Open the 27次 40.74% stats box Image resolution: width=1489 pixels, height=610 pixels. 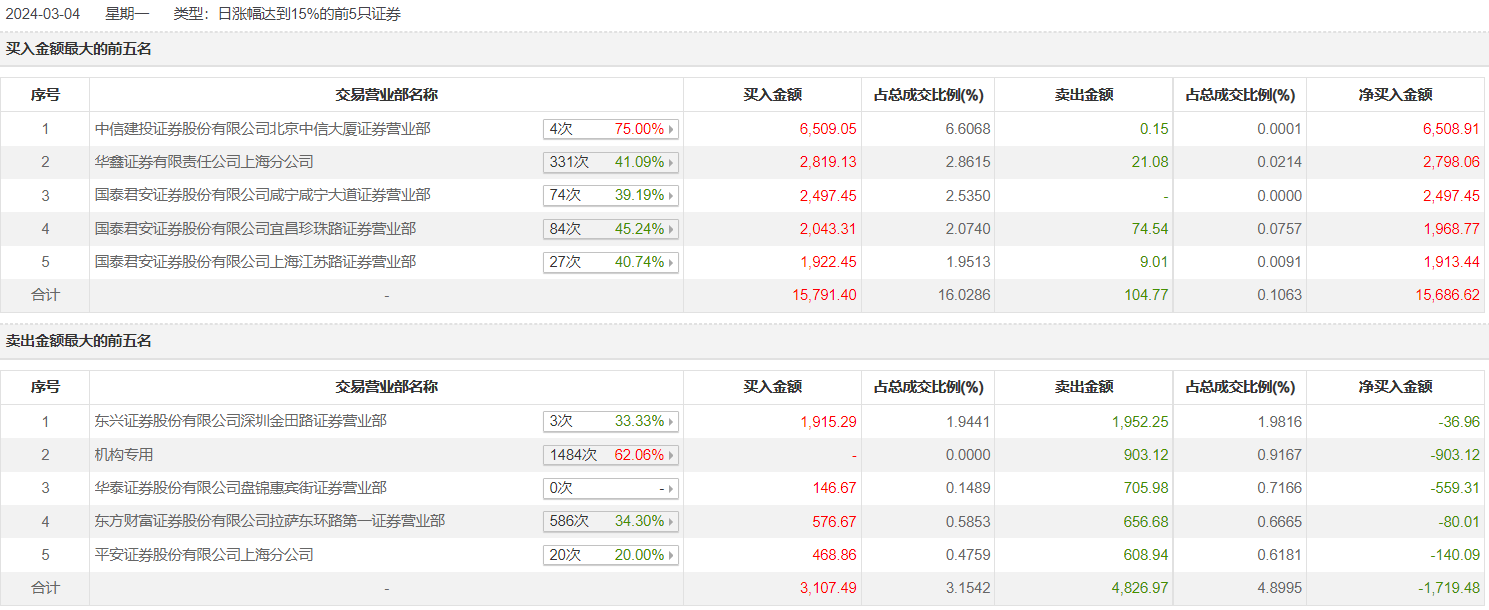610,262
